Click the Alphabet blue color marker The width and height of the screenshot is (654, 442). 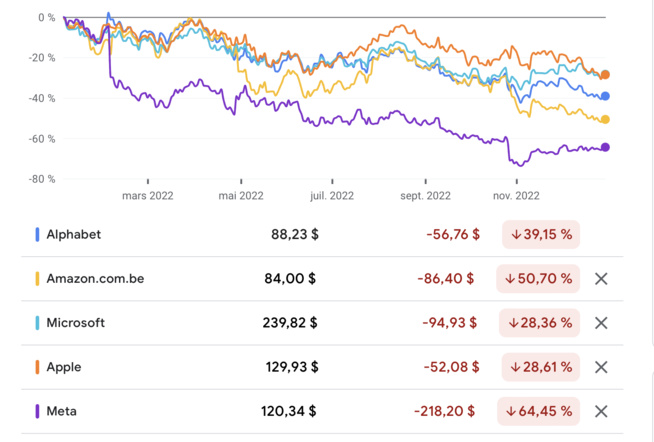click(x=38, y=235)
